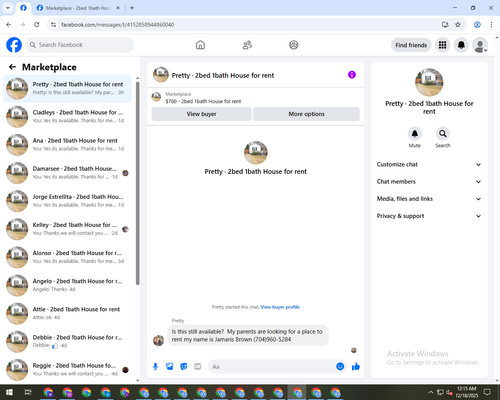The image size is (500, 400).
Task: Expand the Privacy & support section
Action: (x=429, y=216)
